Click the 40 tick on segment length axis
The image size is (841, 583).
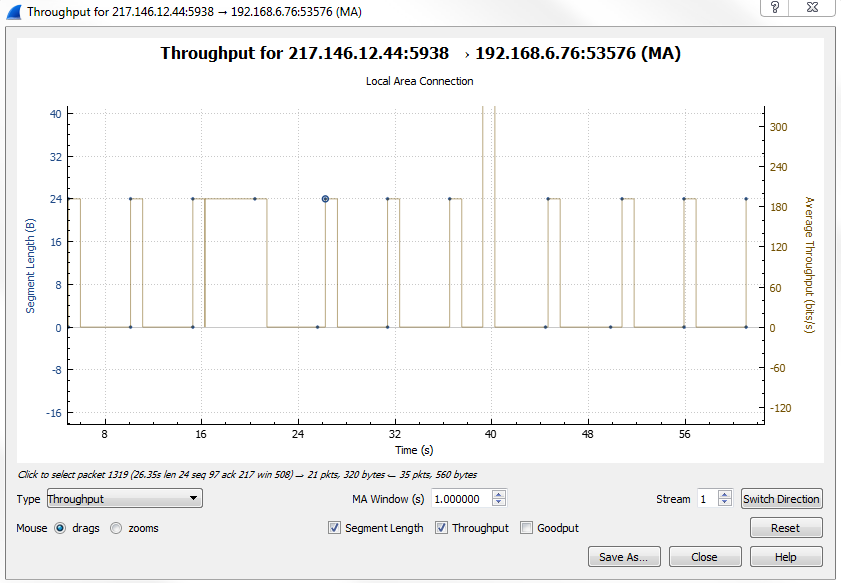tap(56, 114)
